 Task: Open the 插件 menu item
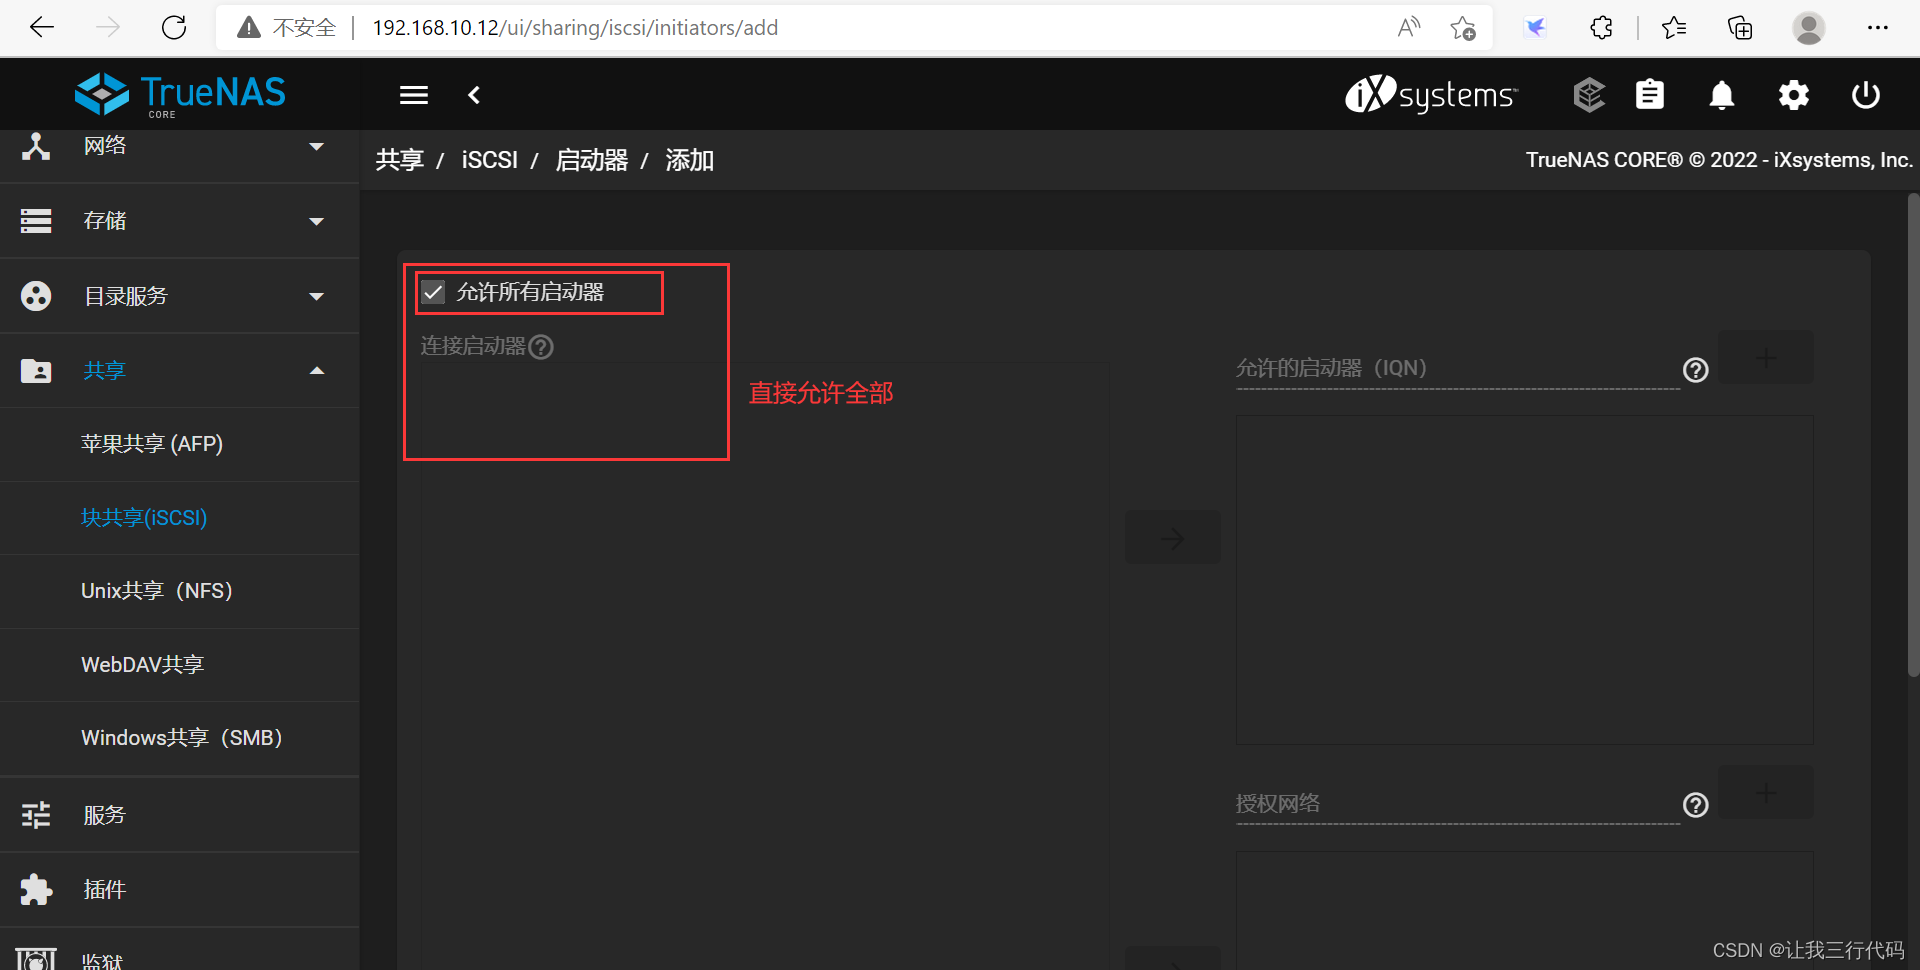[179, 890]
